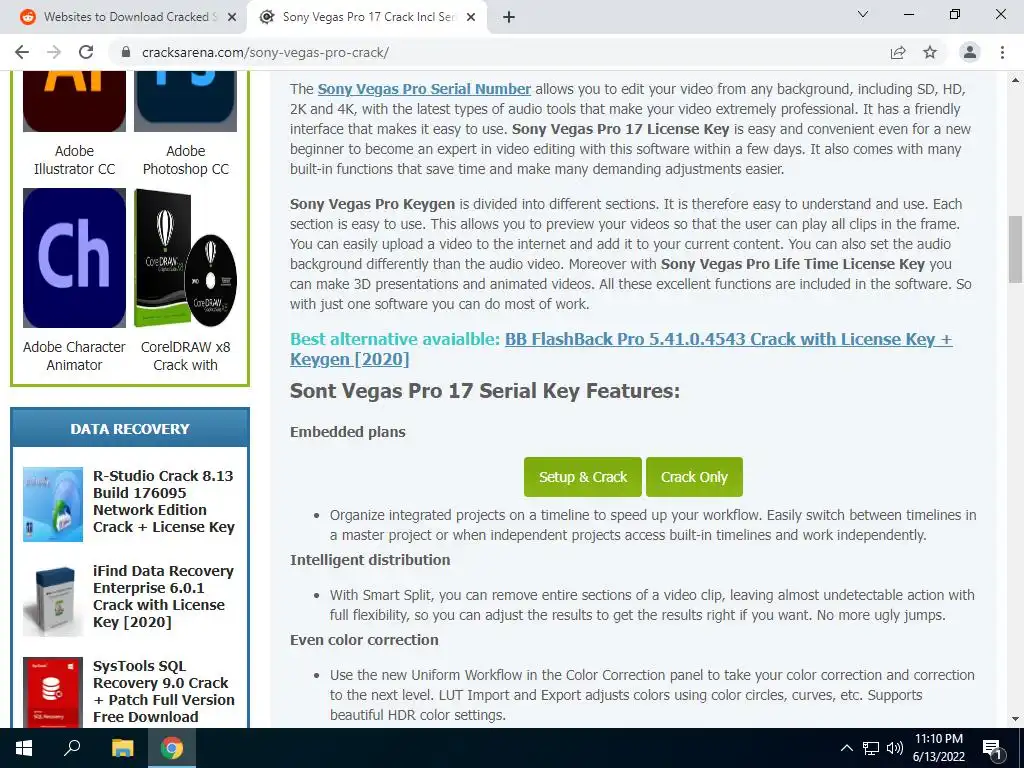Go back to the previous page
The image size is (1024, 768).
click(x=22, y=52)
